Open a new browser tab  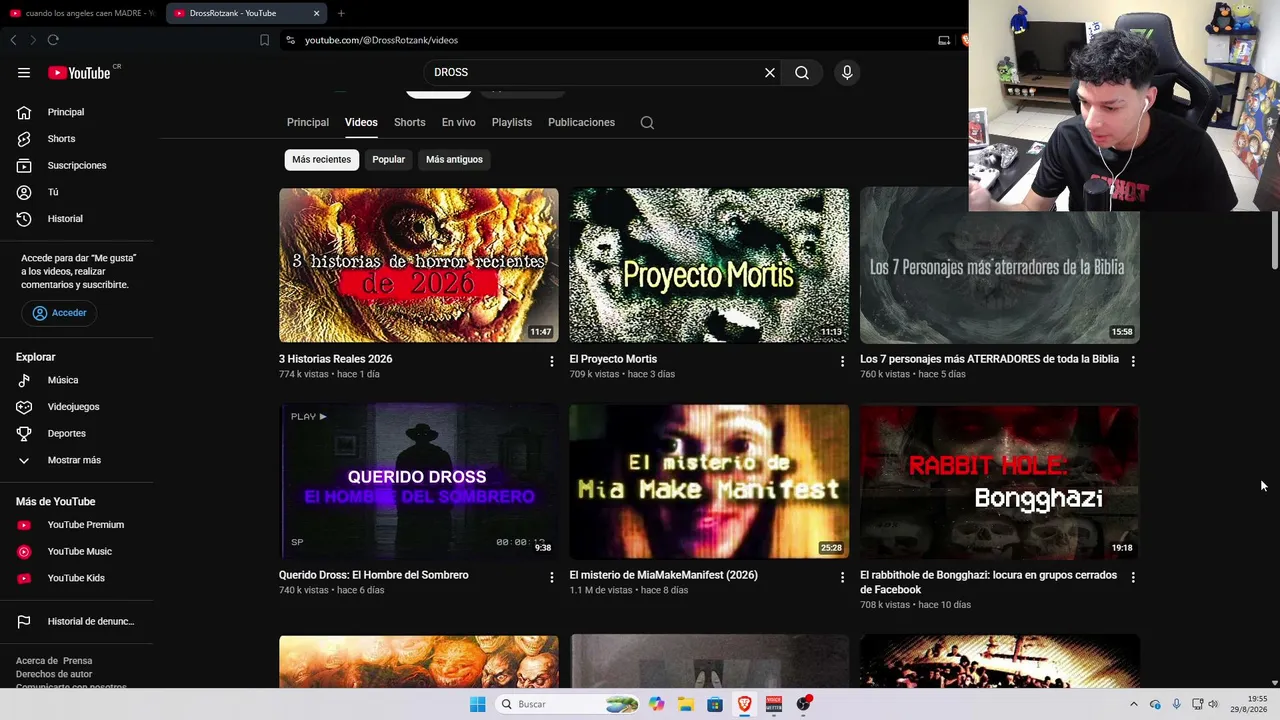341,13
